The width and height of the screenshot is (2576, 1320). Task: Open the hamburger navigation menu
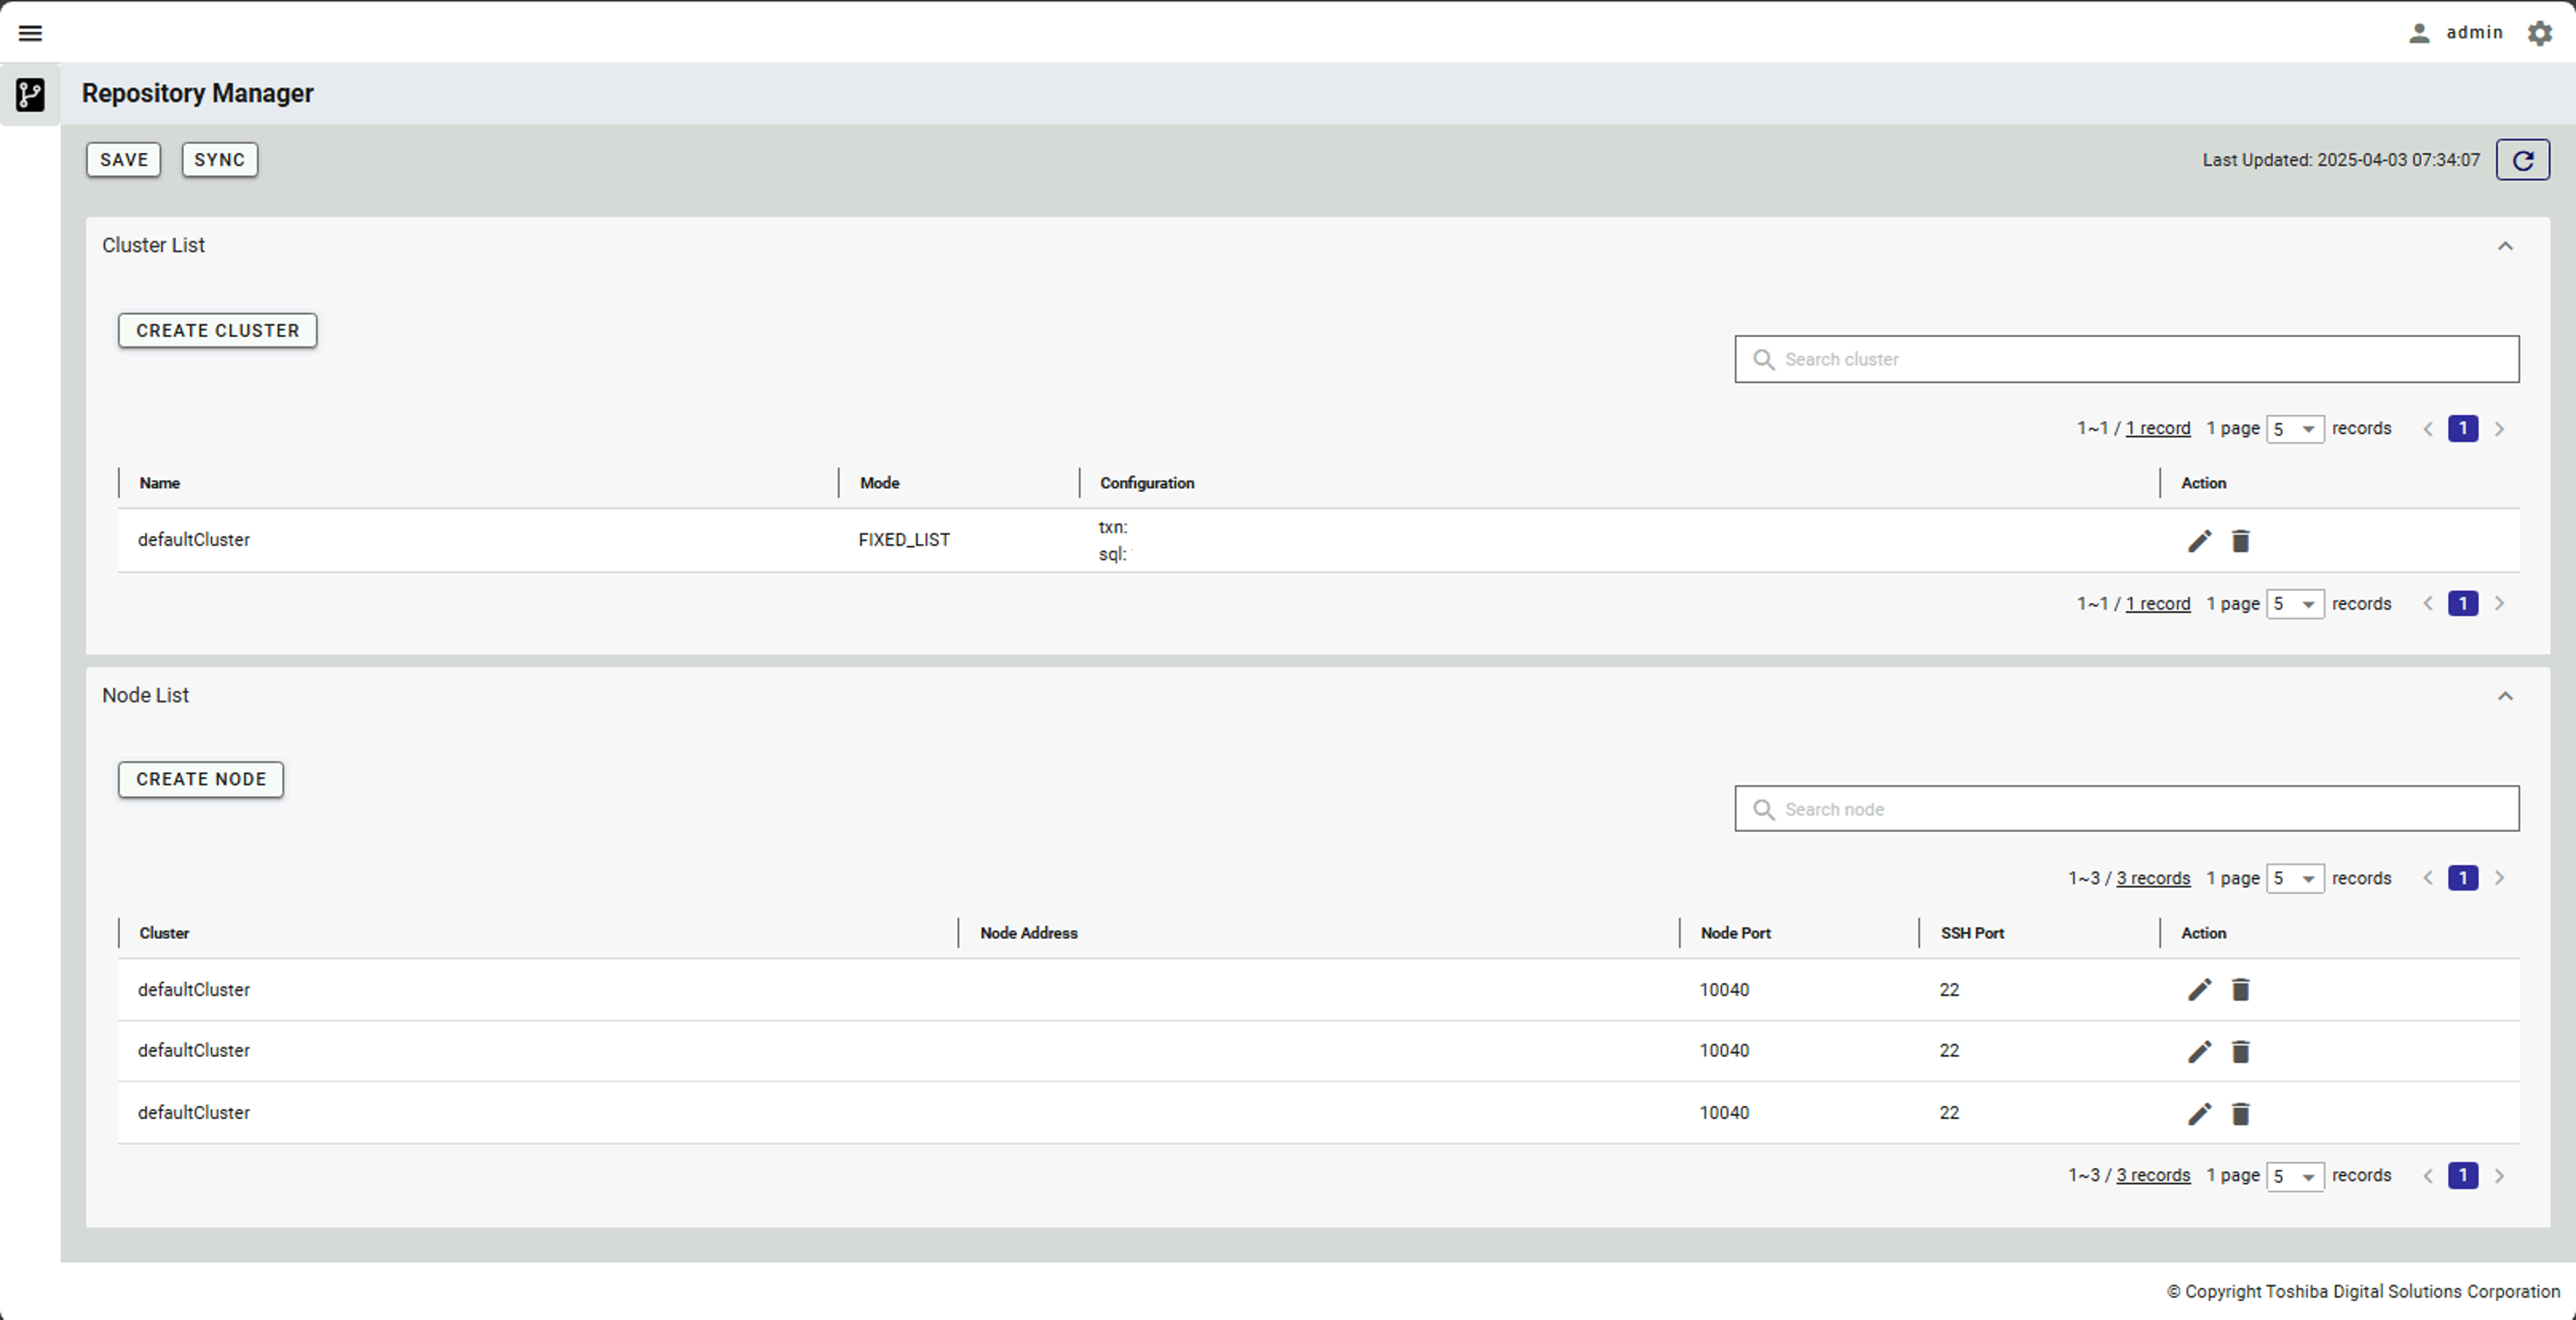pyautogui.click(x=30, y=33)
